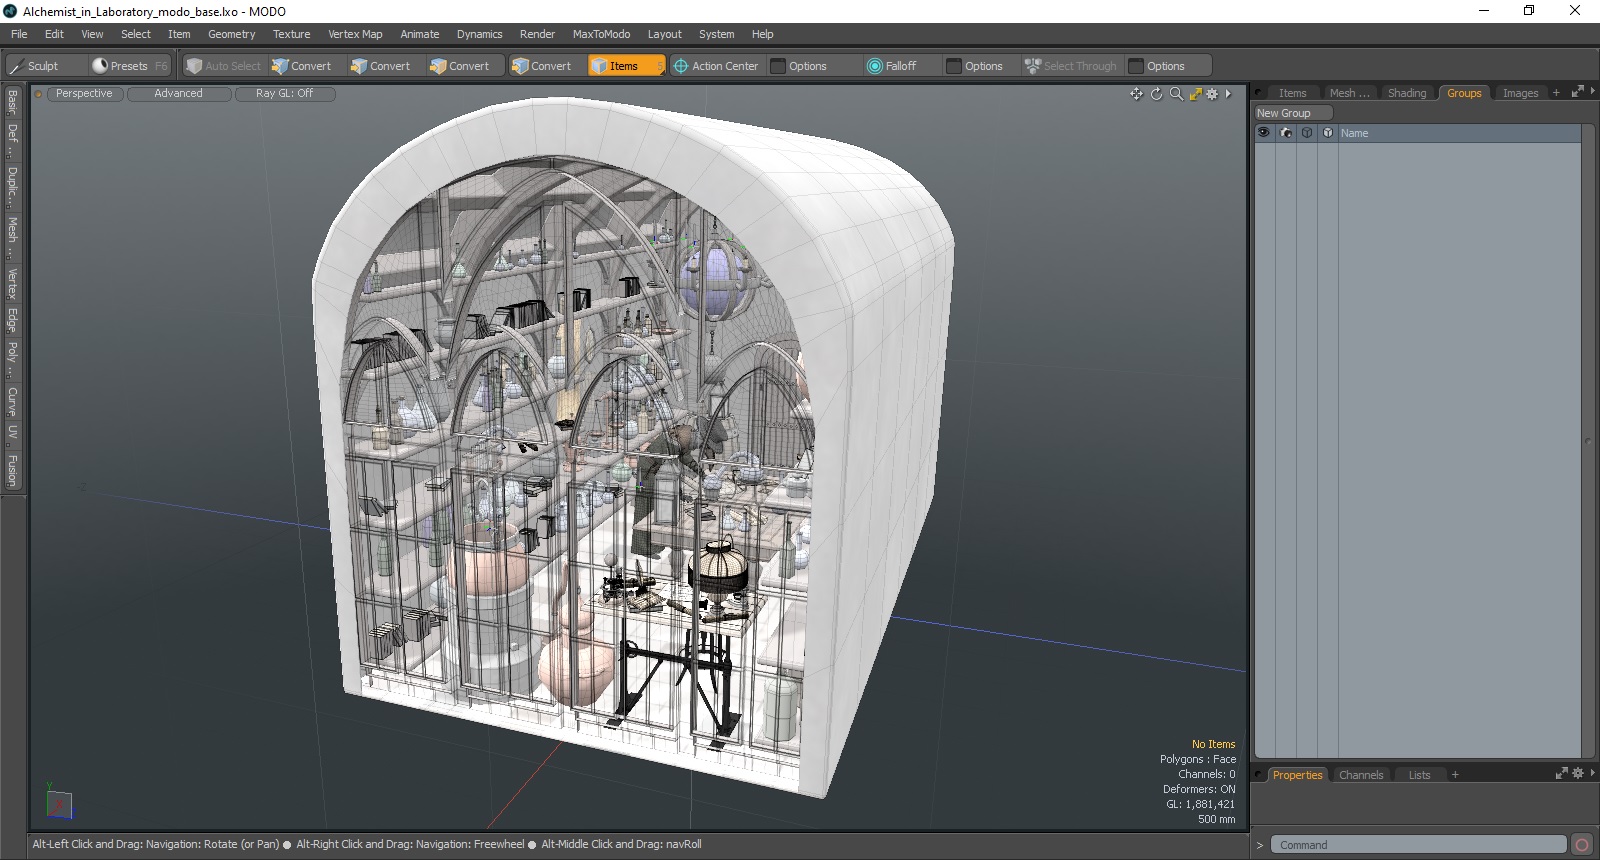The height and width of the screenshot is (860, 1600).
Task: Click the viewport rotate icon
Action: 1156,94
